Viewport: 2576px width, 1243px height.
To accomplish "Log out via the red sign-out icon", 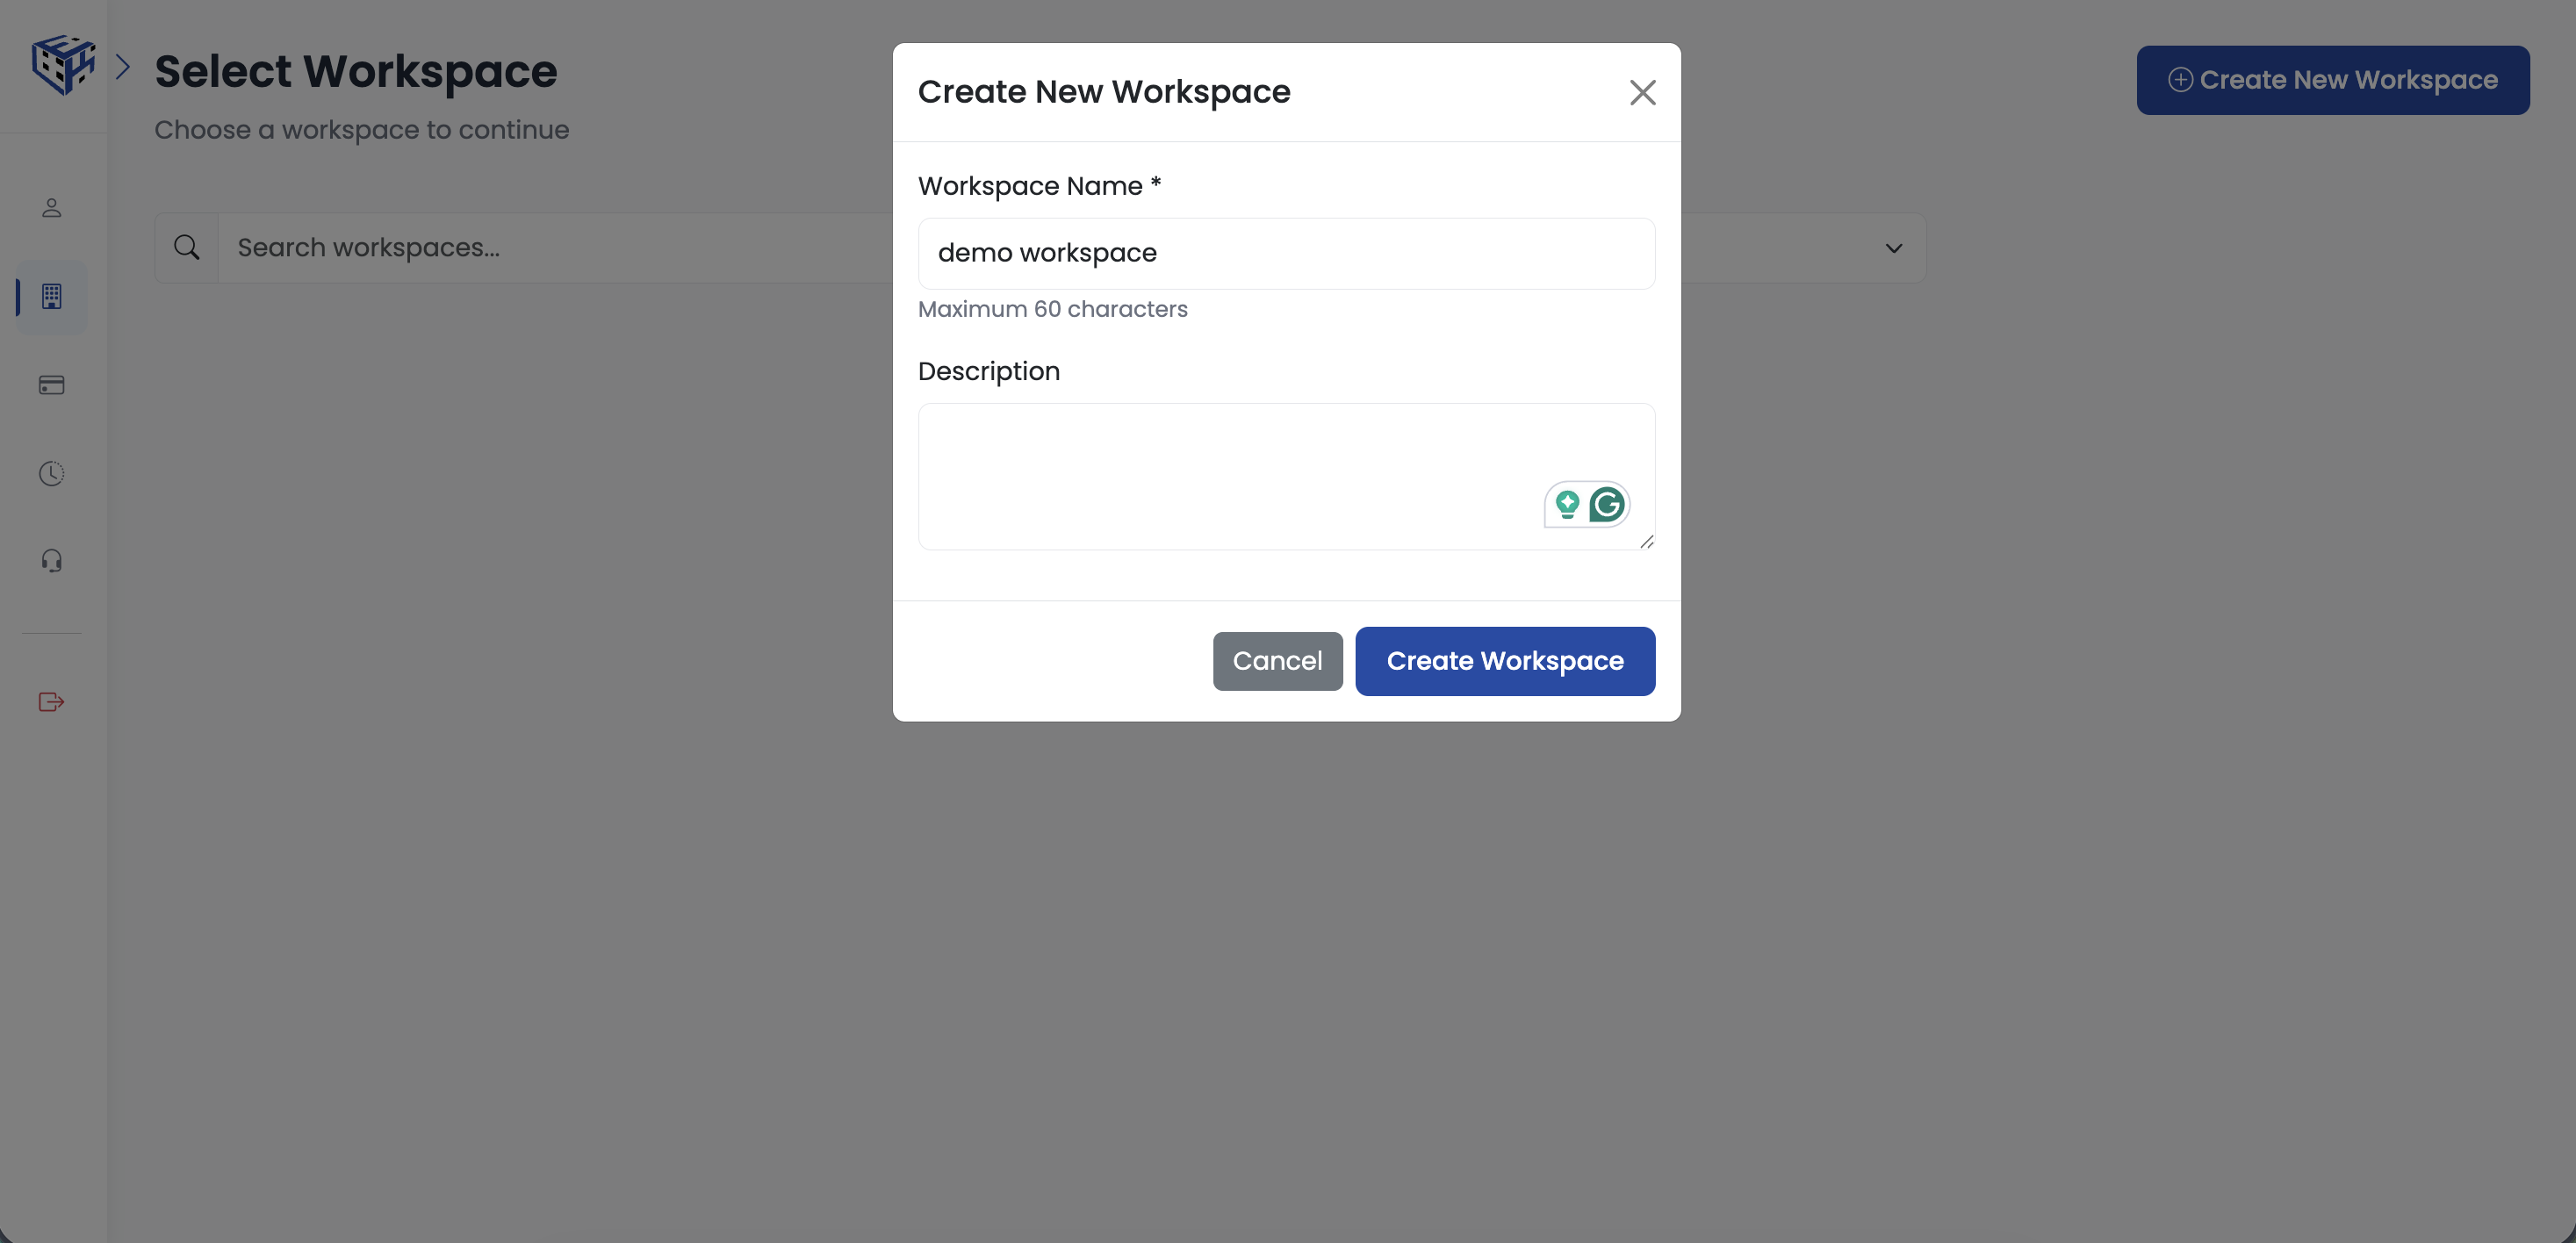I will tap(51, 701).
